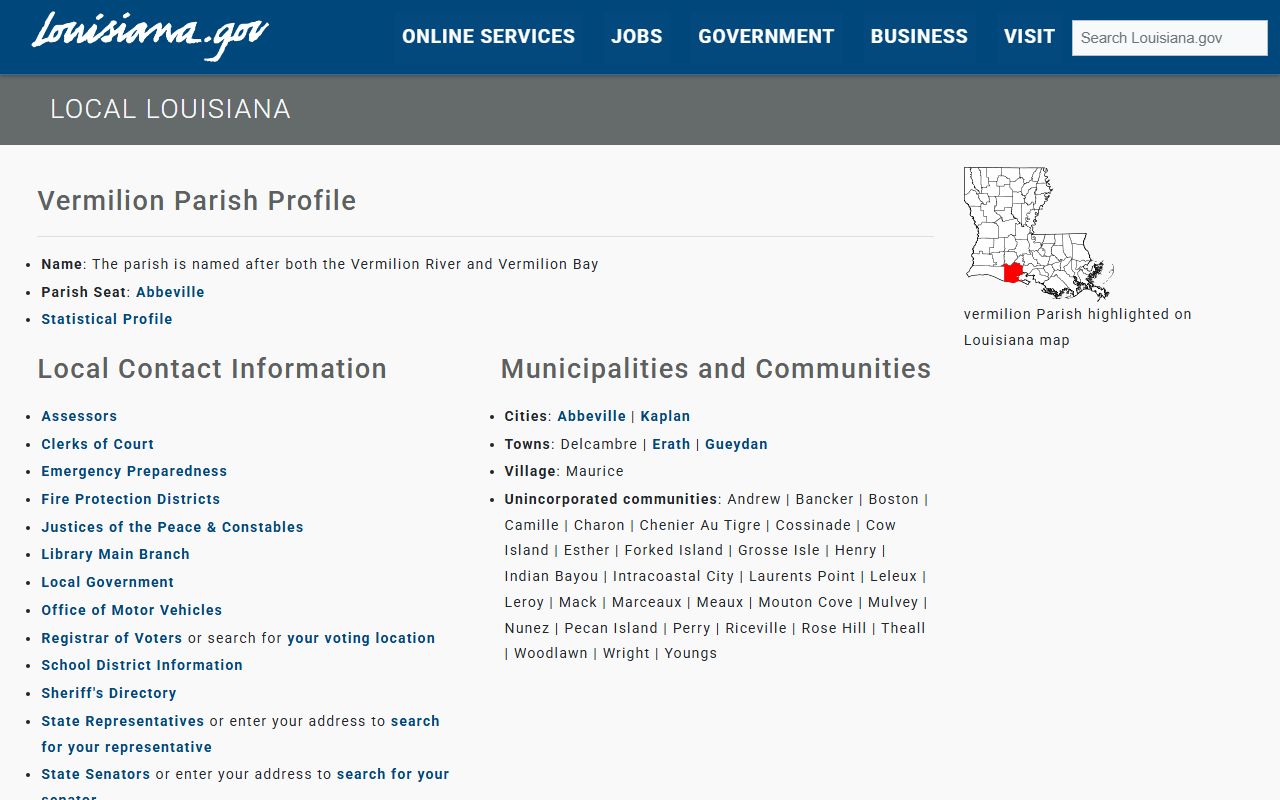The width and height of the screenshot is (1280, 800).
Task: Open the Office of Motor Vehicles link
Action: 131,610
